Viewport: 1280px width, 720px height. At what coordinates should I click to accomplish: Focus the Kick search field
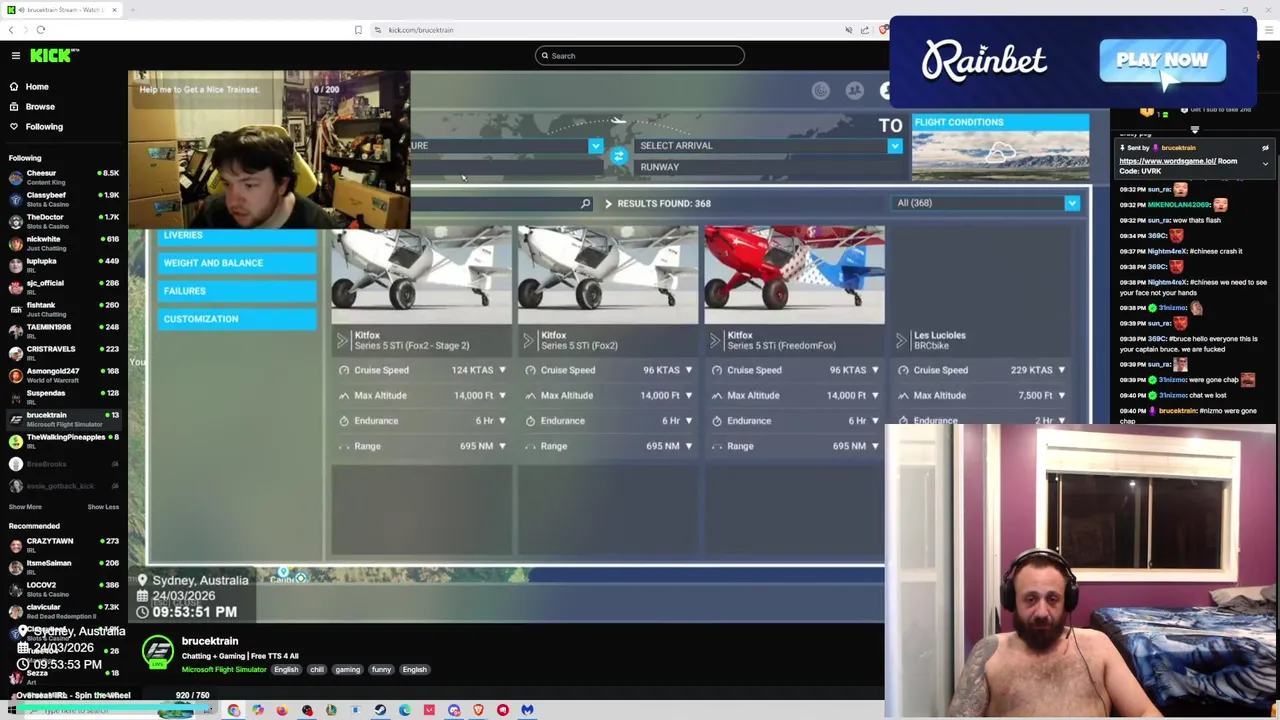[640, 56]
